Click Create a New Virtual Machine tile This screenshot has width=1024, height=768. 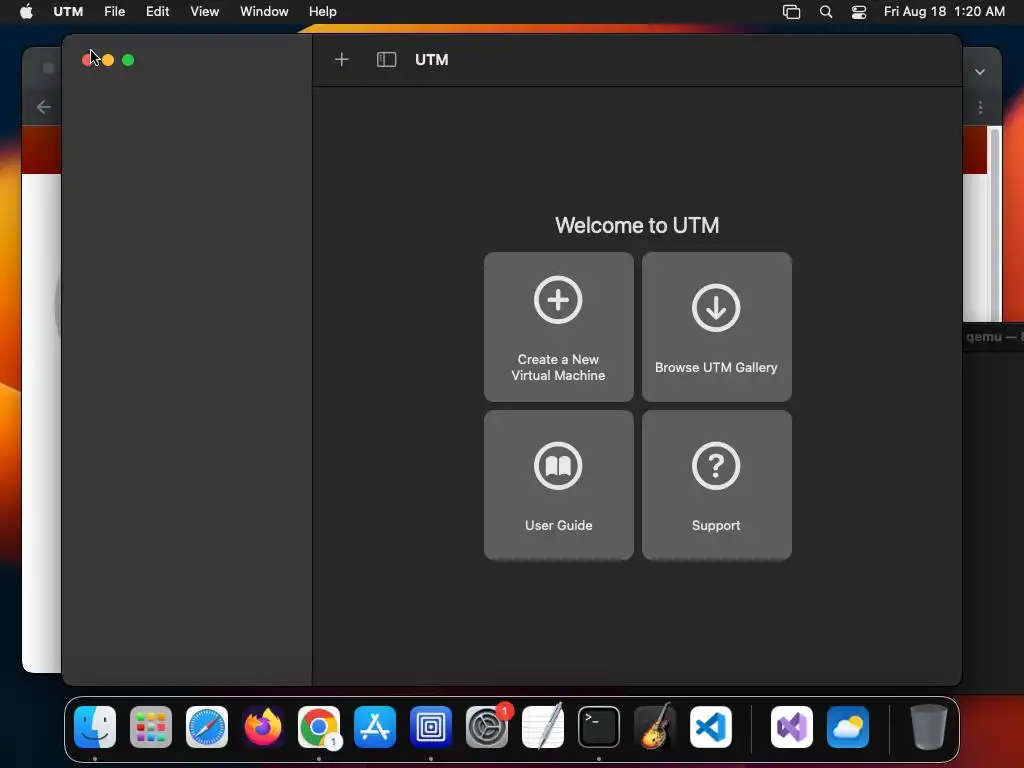click(x=558, y=327)
